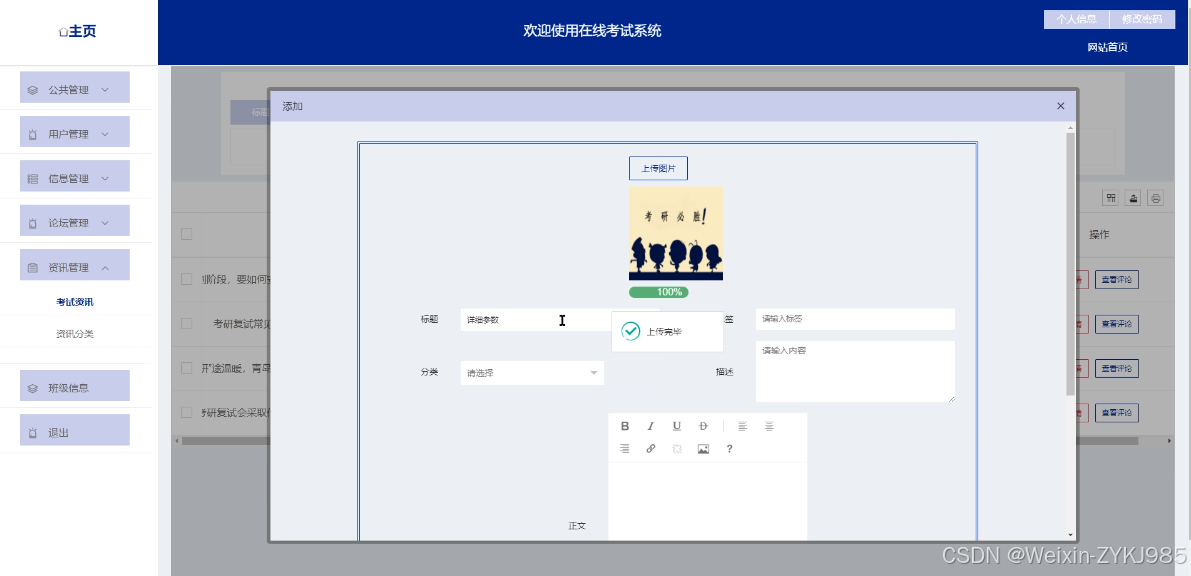Image resolution: width=1191 pixels, height=576 pixels.
Task: Click the home icon beside 主页
Action: click(x=64, y=32)
